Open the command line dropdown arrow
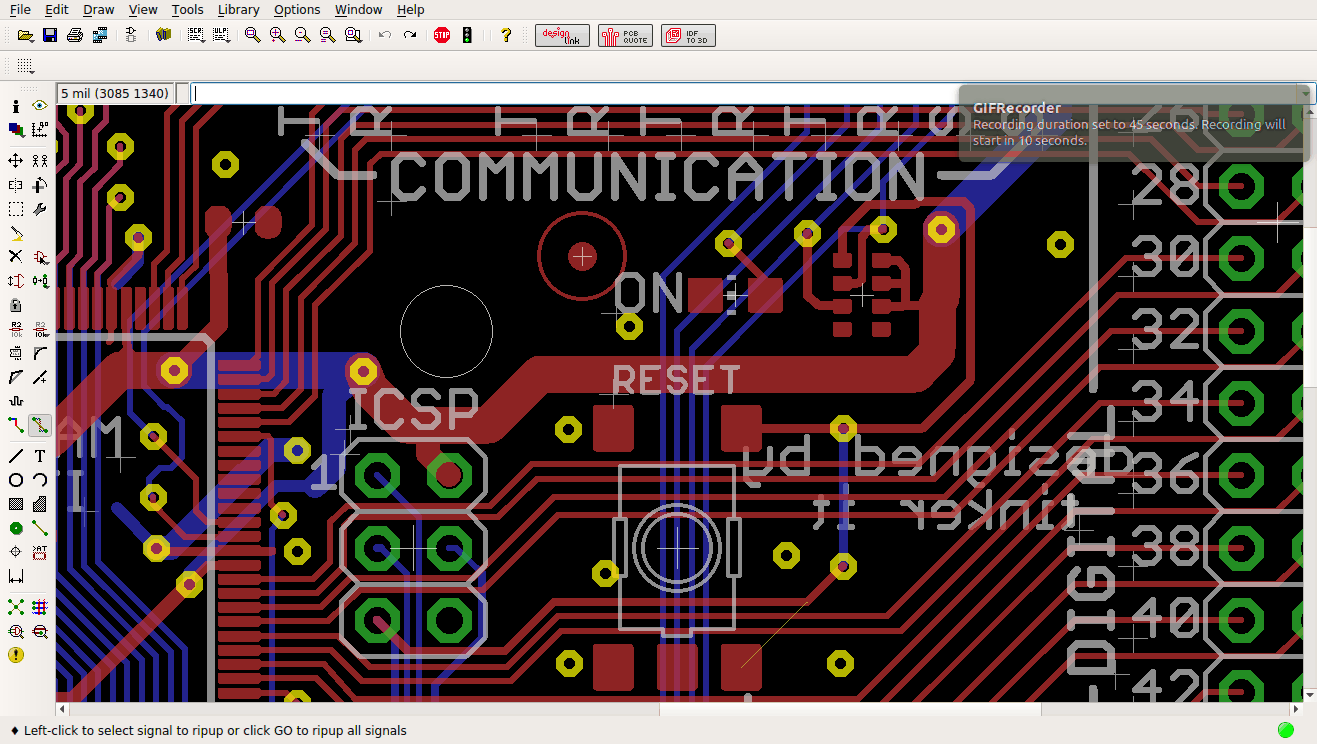Viewport: 1317px width, 744px height. click(1305, 92)
